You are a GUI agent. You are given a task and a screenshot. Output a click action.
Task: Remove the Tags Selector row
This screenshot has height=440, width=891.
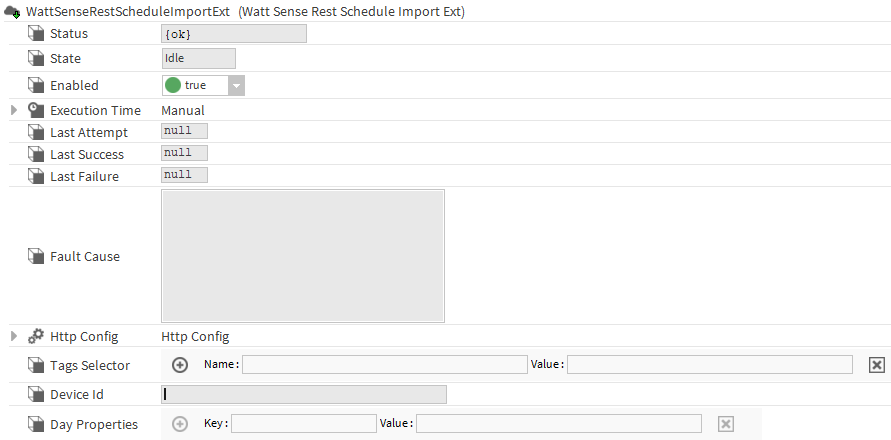click(x=876, y=365)
